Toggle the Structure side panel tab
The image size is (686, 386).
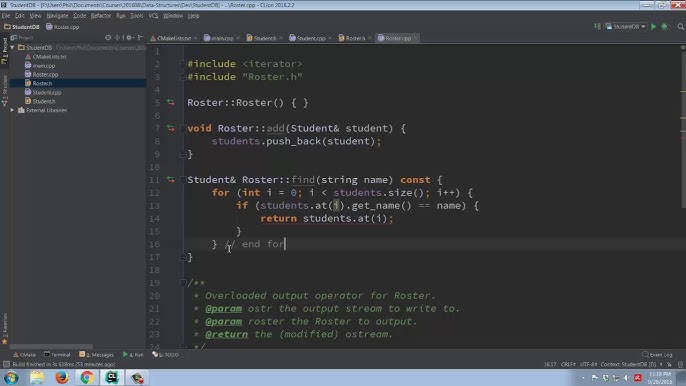click(4, 90)
